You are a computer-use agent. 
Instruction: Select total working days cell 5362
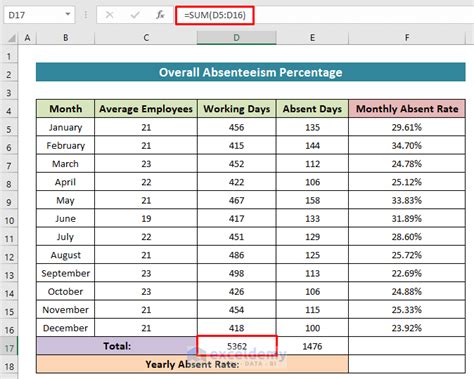click(237, 346)
